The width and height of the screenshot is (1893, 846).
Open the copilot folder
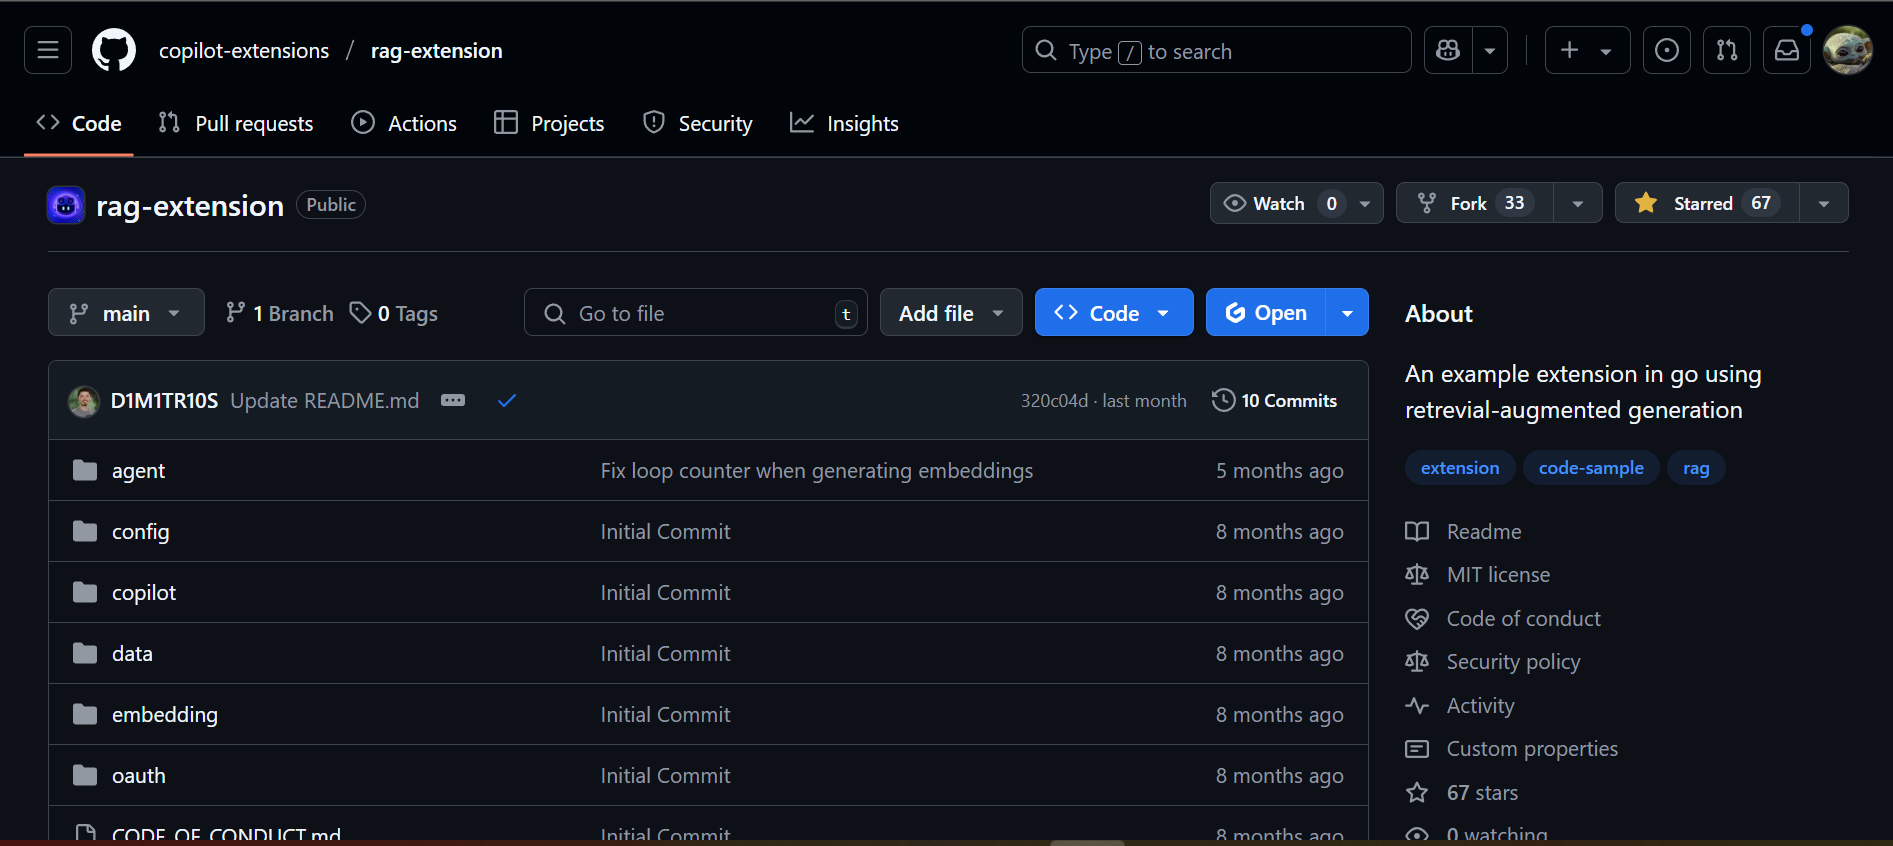pyautogui.click(x=144, y=593)
